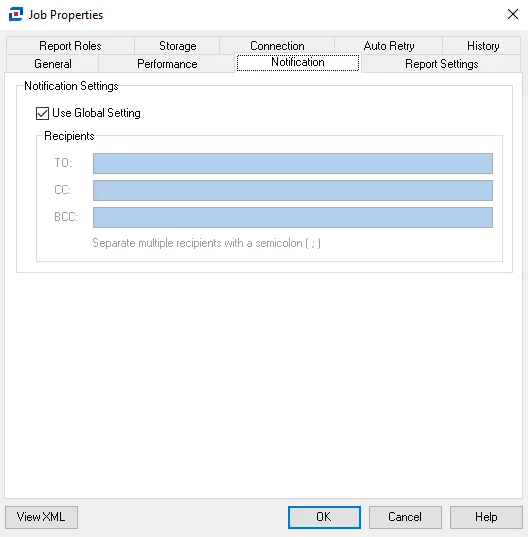Click the Cancel button
The height and width of the screenshot is (537, 528).
pyautogui.click(x=405, y=517)
